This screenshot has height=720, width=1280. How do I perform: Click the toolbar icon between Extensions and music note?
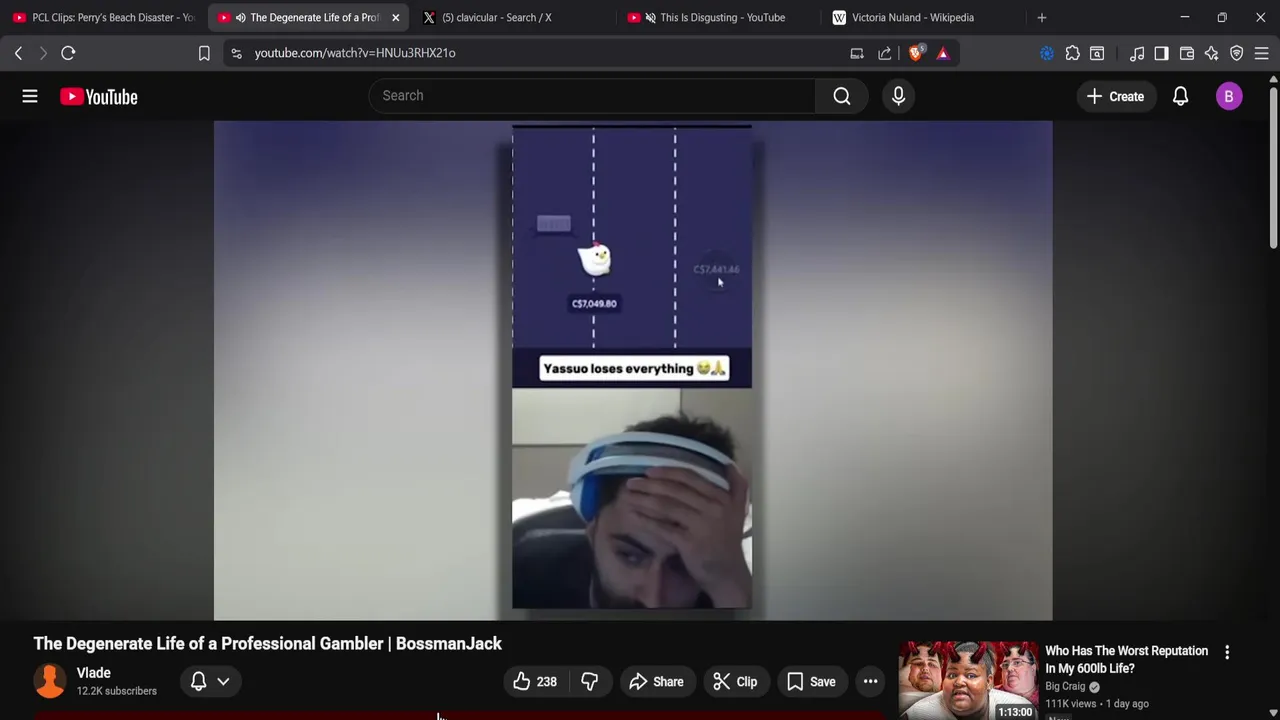1097,53
